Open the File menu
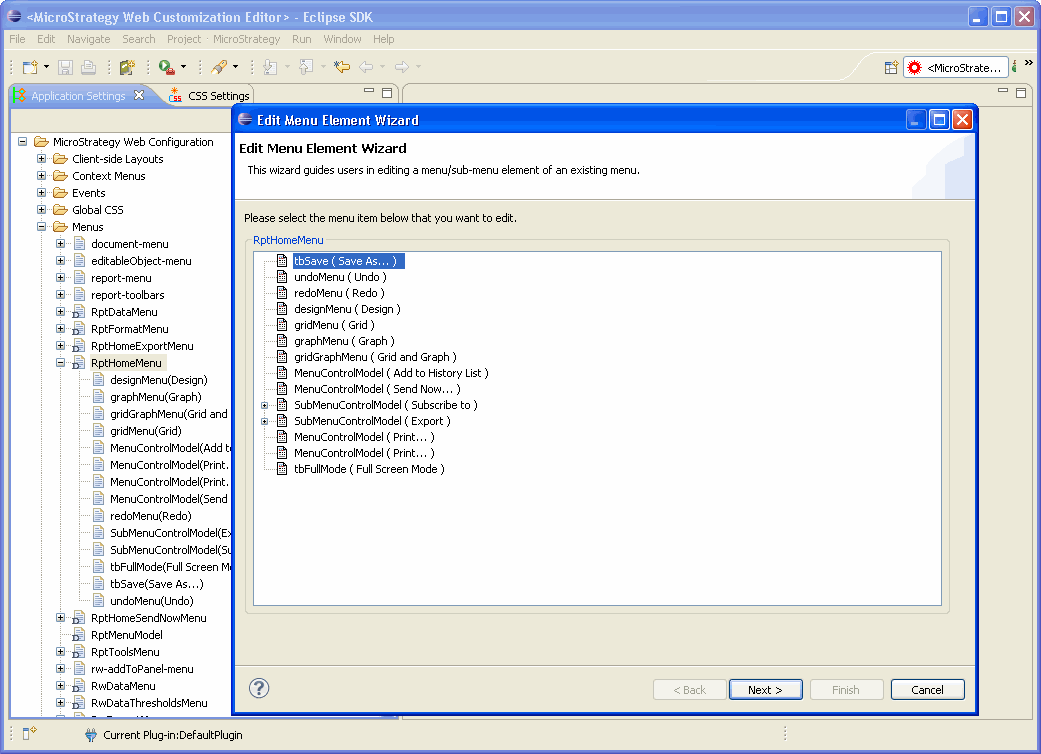1041x754 pixels. click(x=17, y=39)
